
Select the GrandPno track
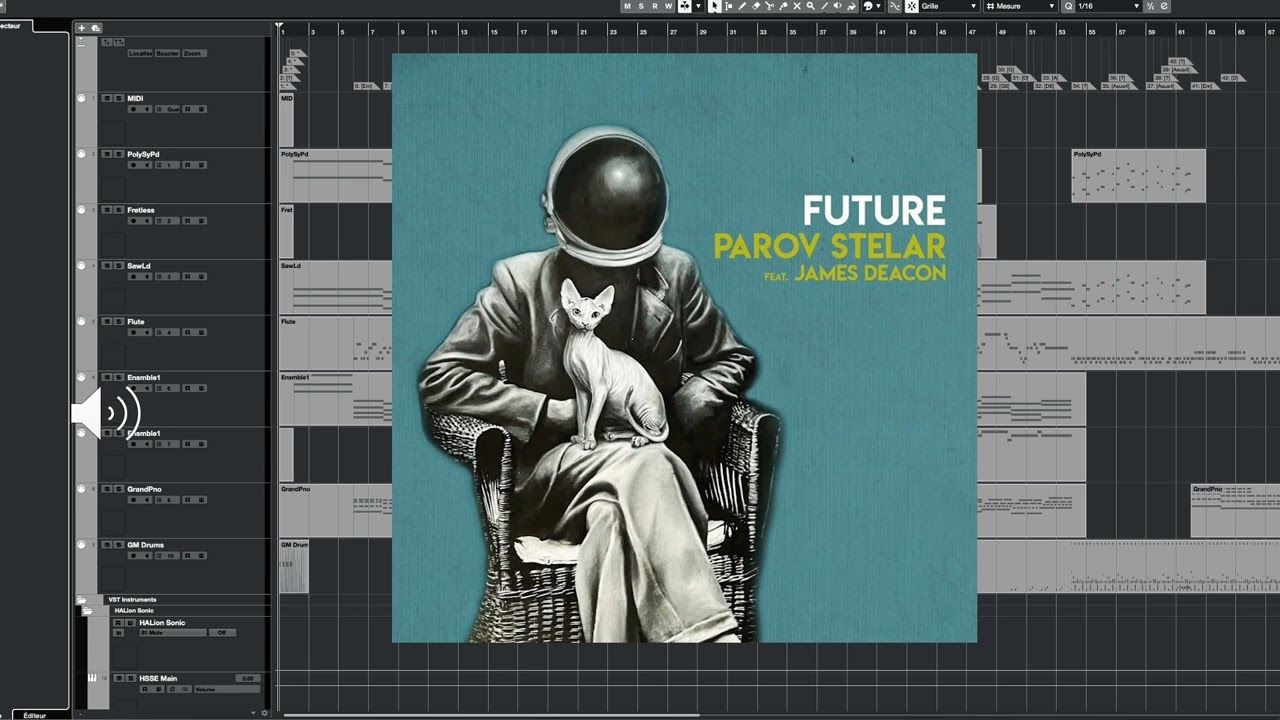[x=144, y=489]
